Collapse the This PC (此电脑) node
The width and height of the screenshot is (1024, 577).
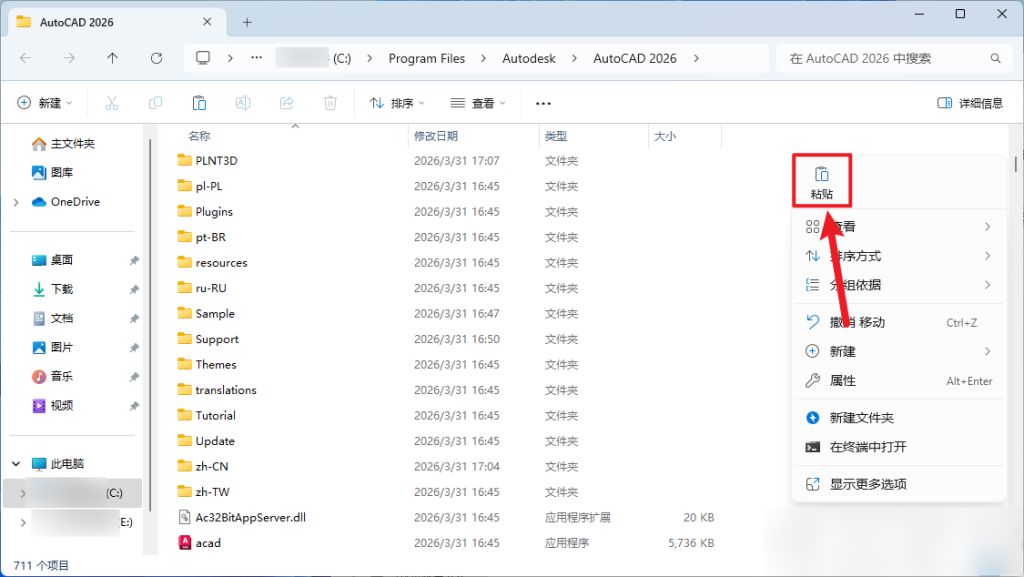pos(16,464)
